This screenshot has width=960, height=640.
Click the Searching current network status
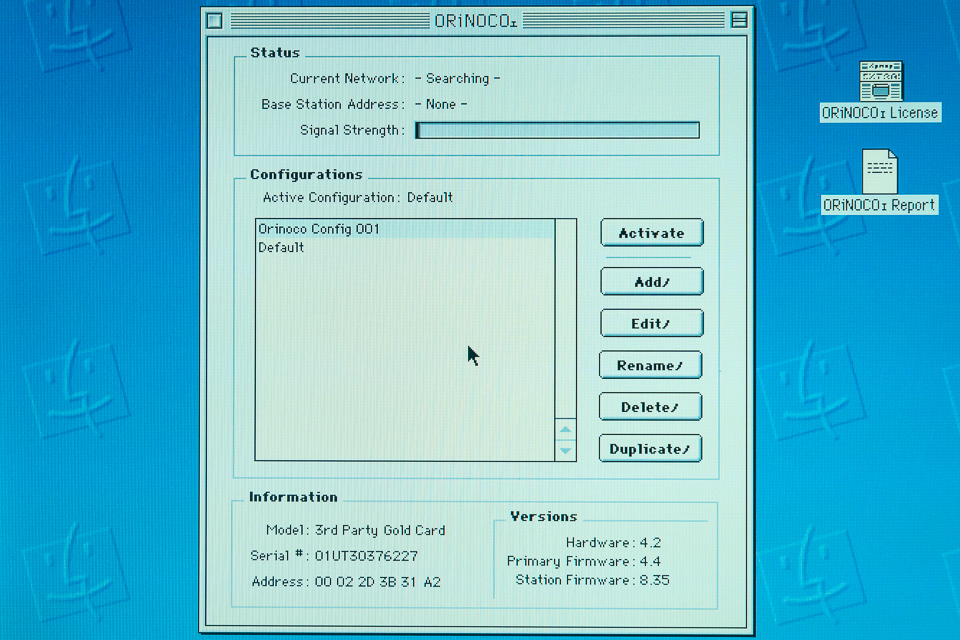click(457, 78)
